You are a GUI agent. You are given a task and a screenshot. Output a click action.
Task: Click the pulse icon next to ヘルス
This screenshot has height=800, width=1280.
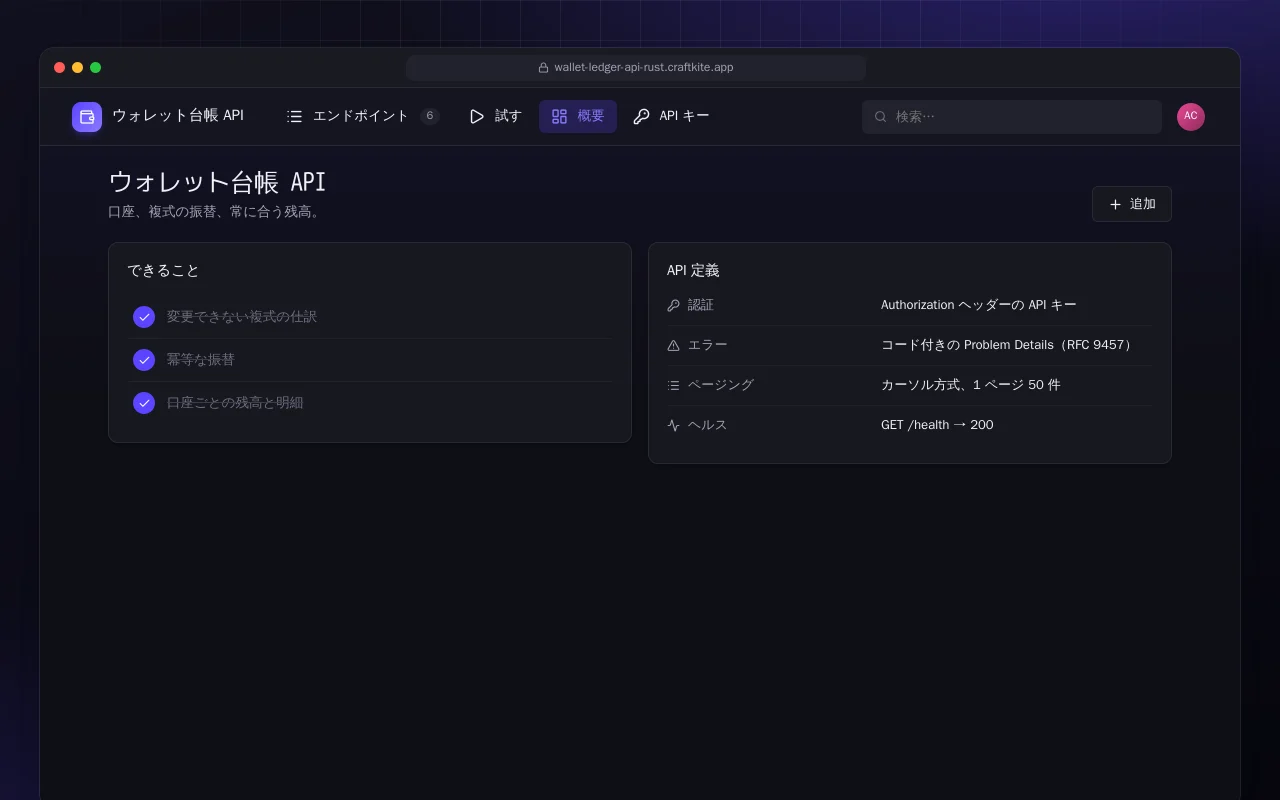[673, 425]
